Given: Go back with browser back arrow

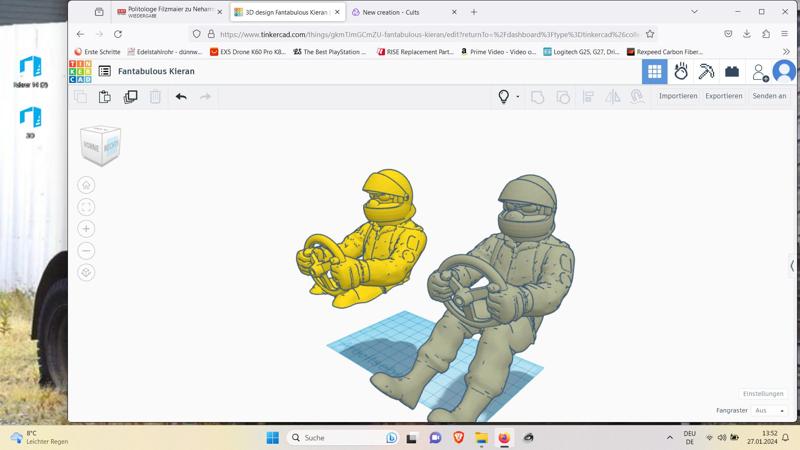Looking at the screenshot, I should (81, 34).
